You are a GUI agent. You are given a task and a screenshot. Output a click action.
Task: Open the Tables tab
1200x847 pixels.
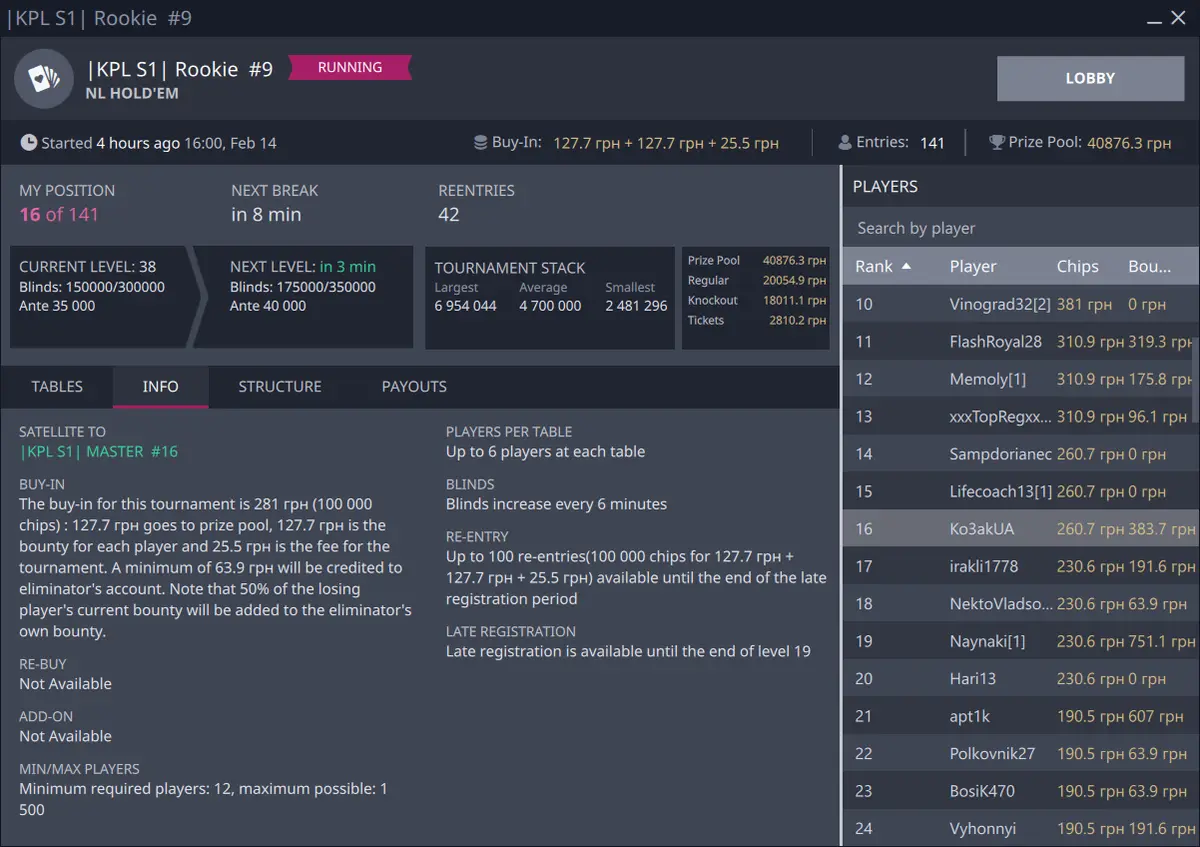tap(57, 386)
